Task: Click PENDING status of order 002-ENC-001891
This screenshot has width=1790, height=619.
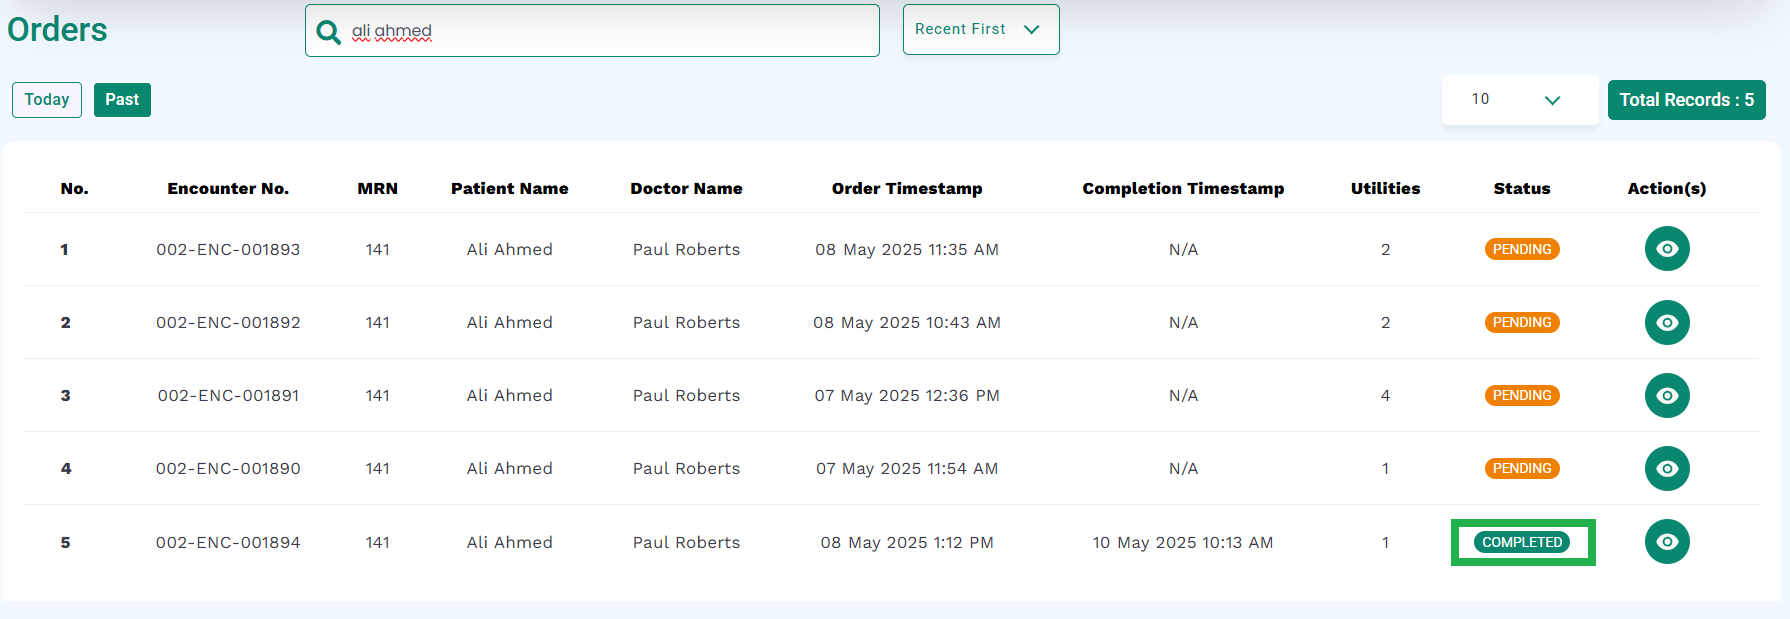Action: [1522, 395]
